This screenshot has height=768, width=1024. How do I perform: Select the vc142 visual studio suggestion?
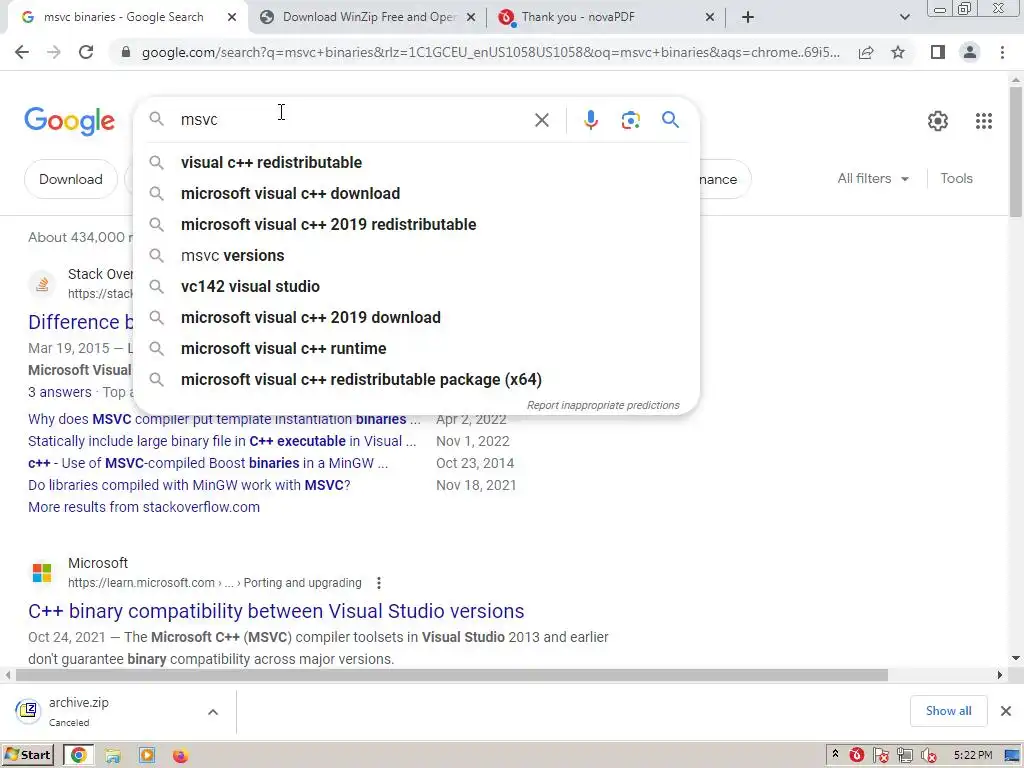(x=416, y=287)
